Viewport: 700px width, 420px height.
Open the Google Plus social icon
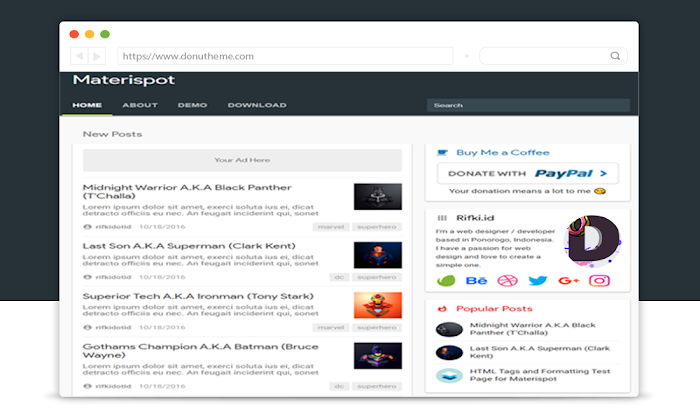tap(568, 281)
